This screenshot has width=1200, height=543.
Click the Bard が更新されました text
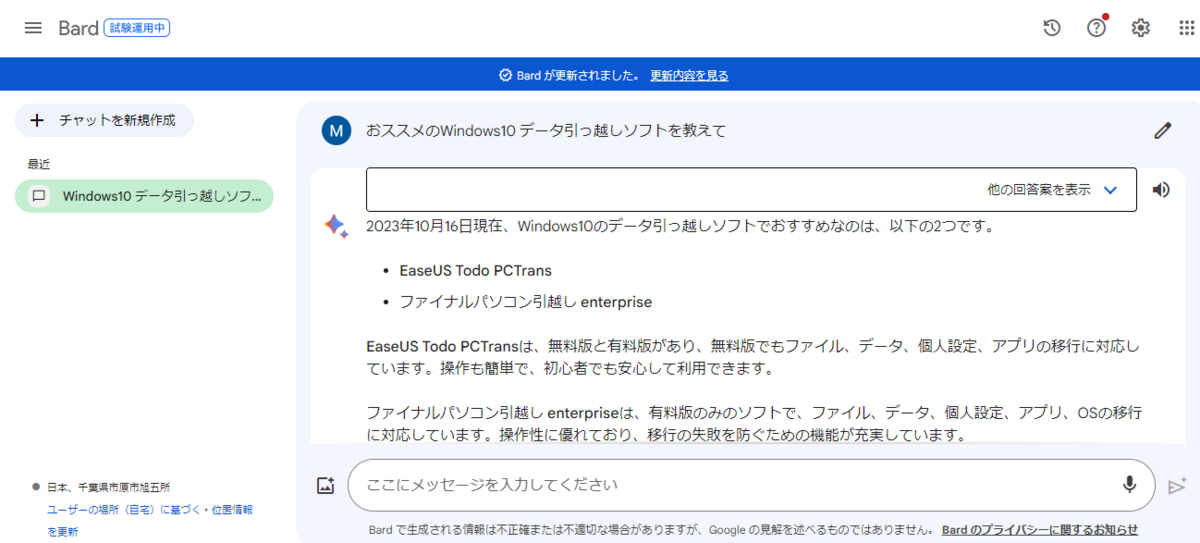[579, 75]
